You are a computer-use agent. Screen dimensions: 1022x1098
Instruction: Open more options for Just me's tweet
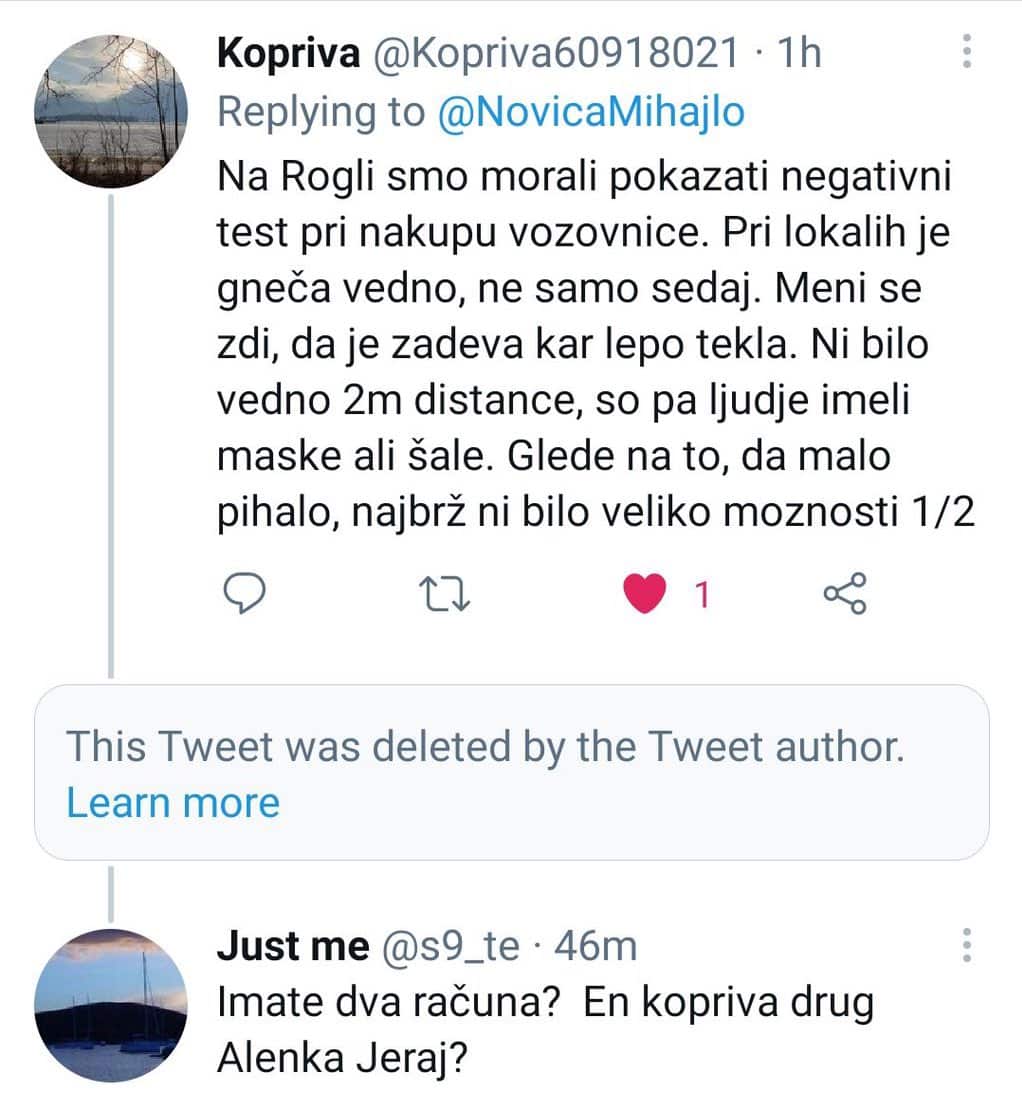coord(966,946)
